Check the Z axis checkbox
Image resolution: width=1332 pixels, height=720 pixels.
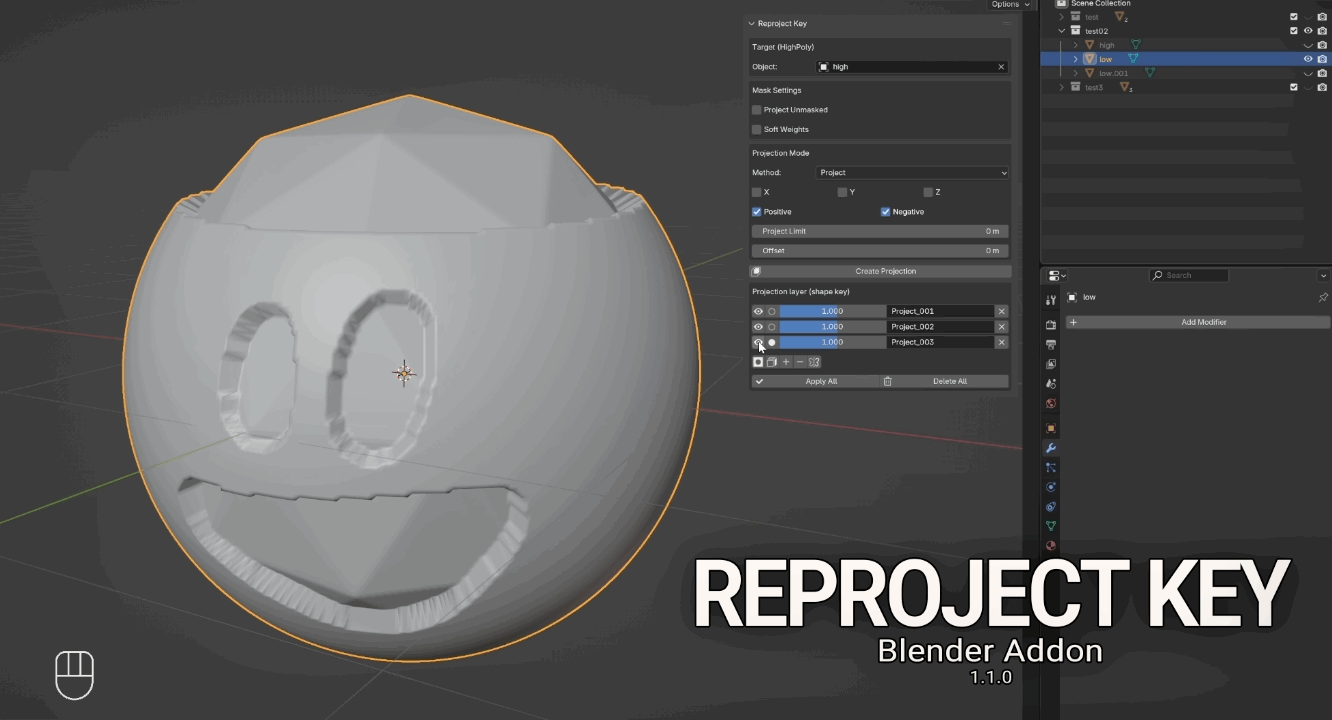pos(928,192)
